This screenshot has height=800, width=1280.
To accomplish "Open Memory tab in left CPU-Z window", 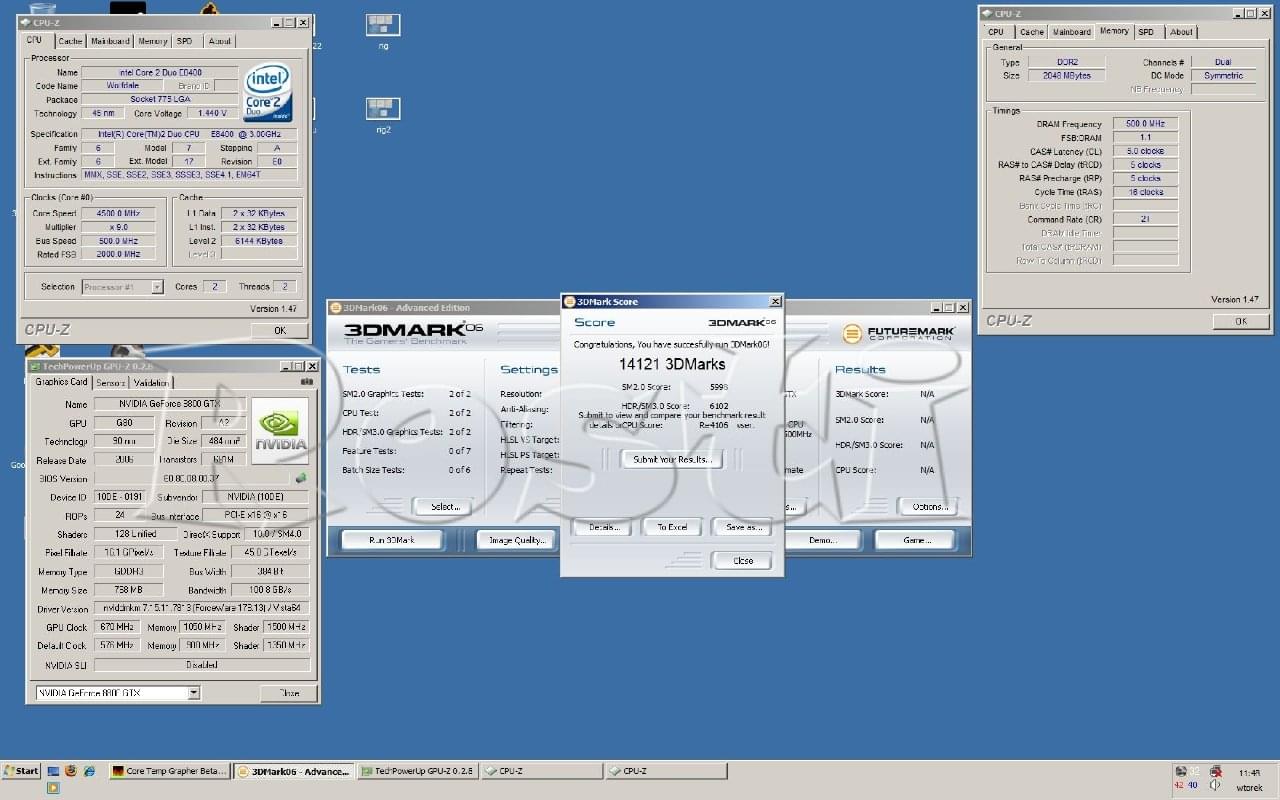I will point(153,41).
